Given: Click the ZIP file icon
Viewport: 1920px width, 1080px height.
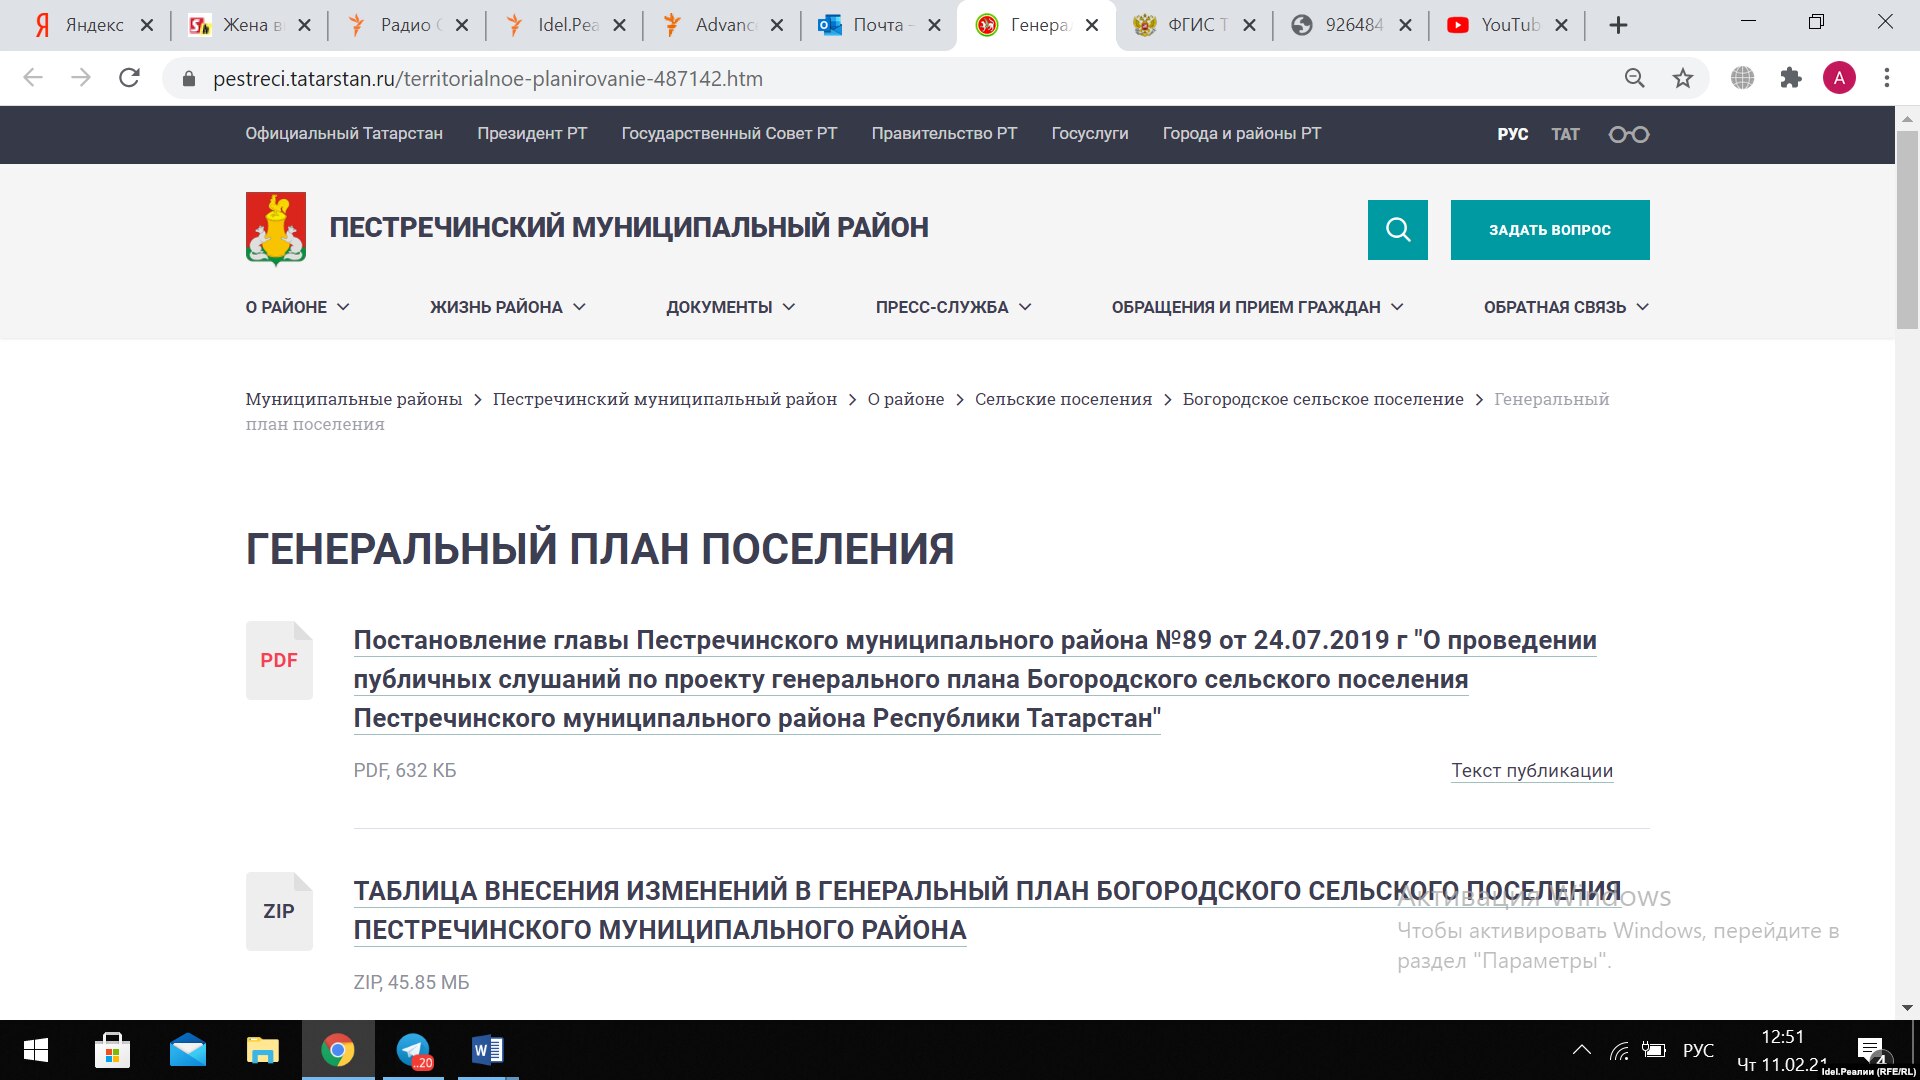Looking at the screenshot, I should 279,911.
